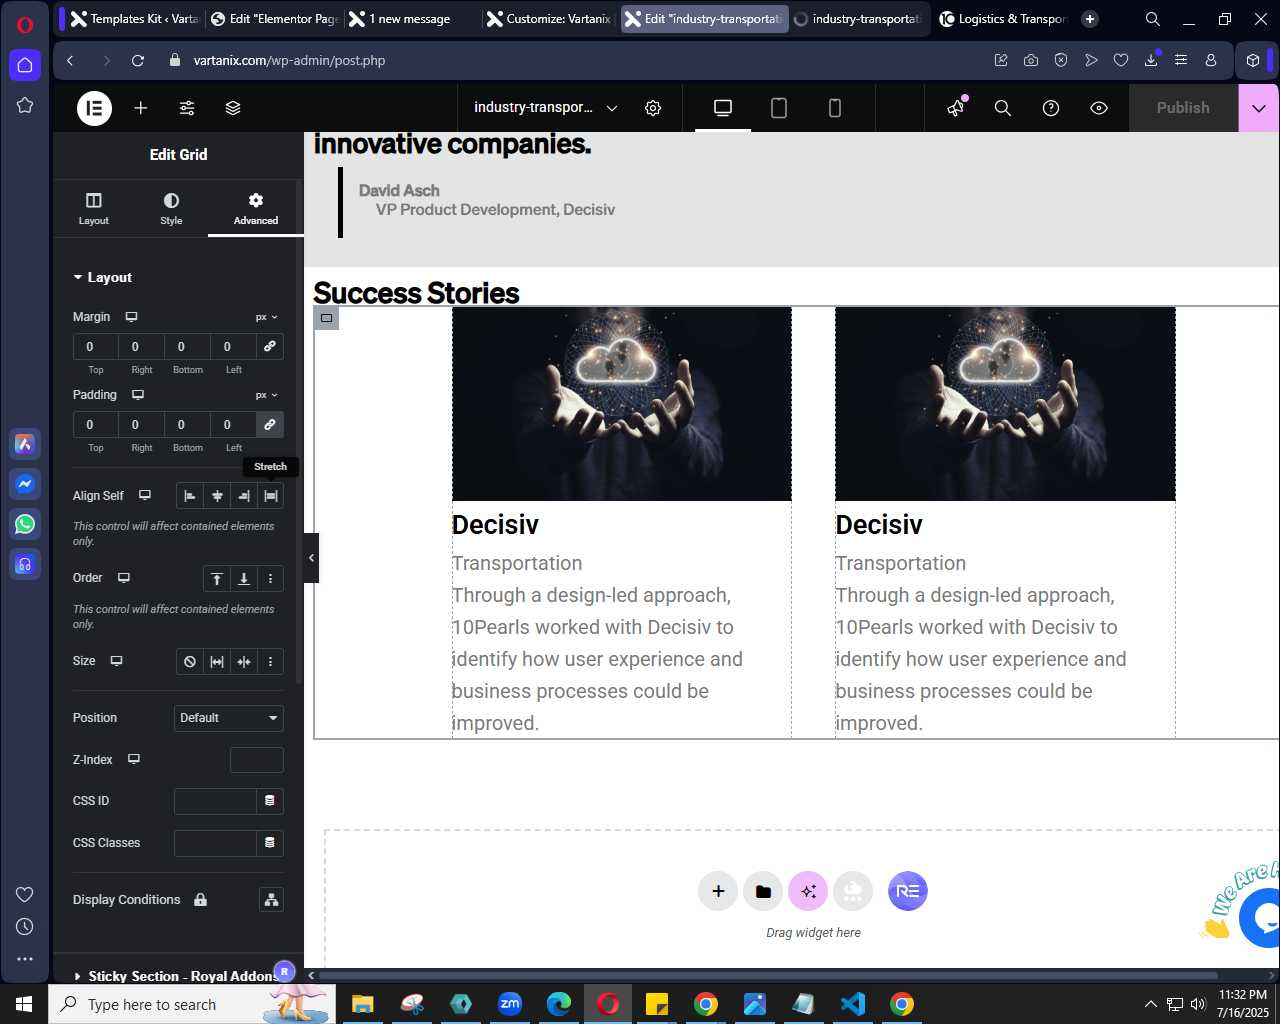This screenshot has width=1280, height=1024.
Task: Open the Elementor main menu logo
Action: point(95,108)
